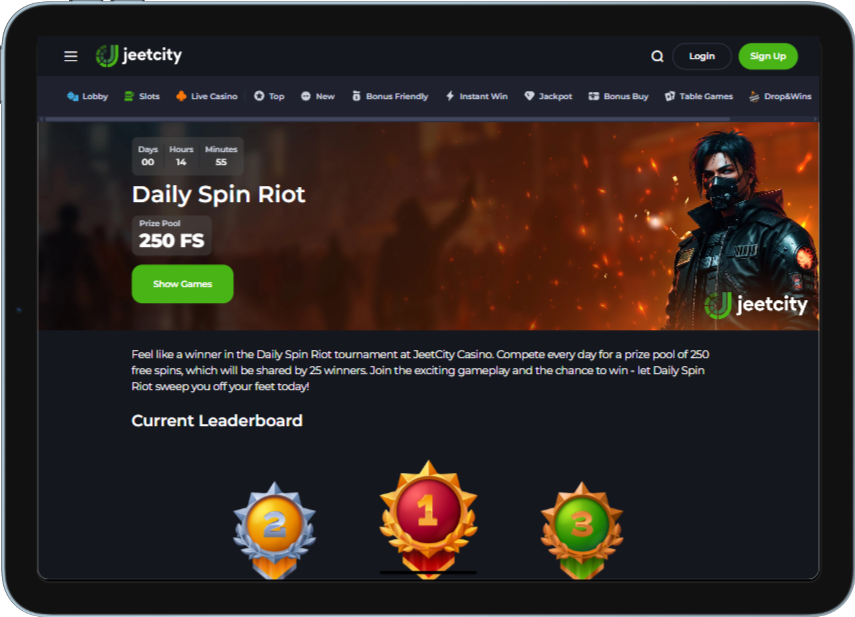Select the Drop&Wins category
855x617 pixels.
tap(780, 96)
